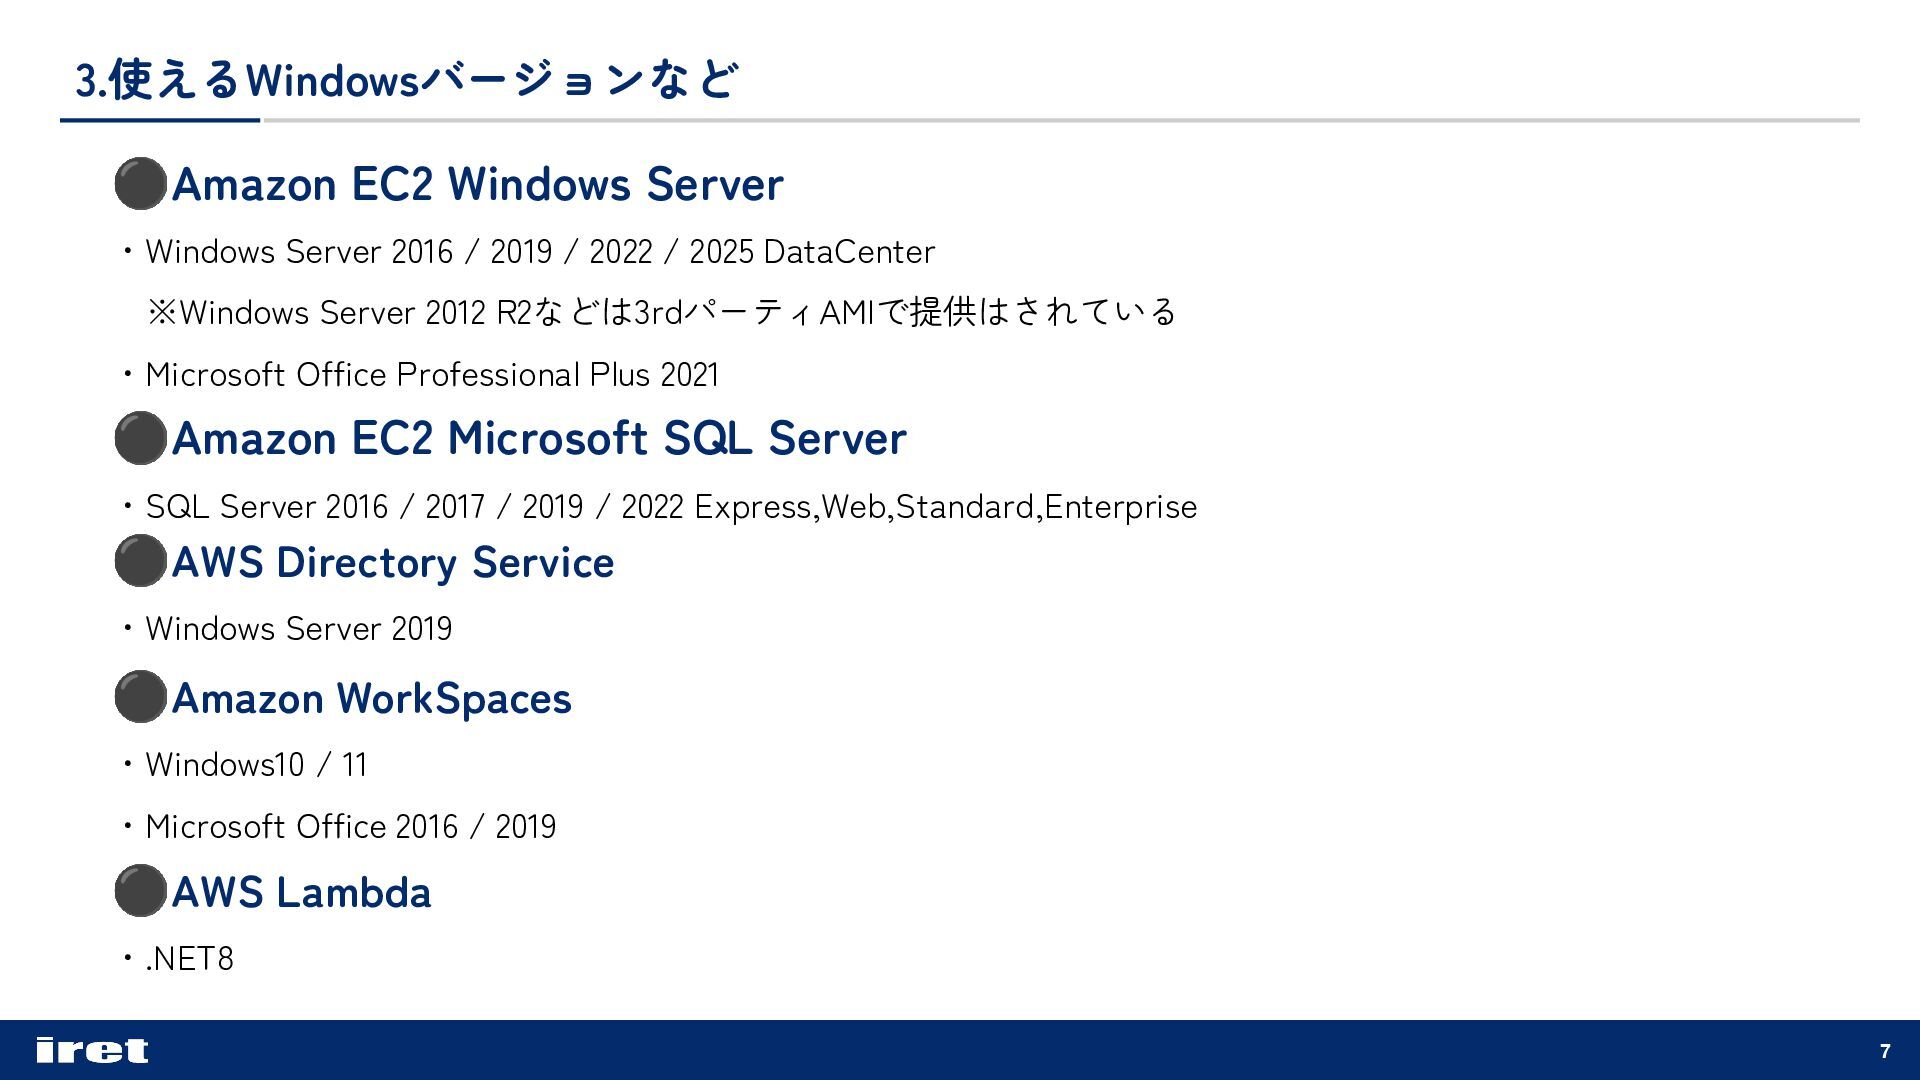
Task: Click the Windows Server 2019 bullet text
Action: (298, 629)
